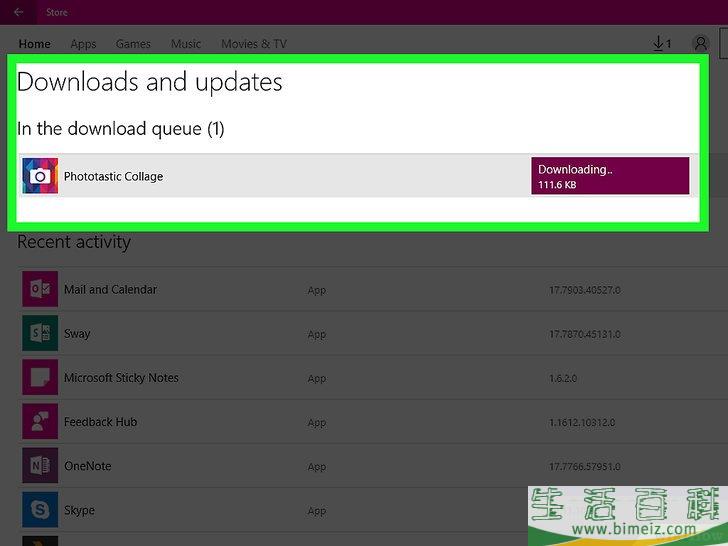
Task: Select Microsoft Sticky Notes entry name
Action: coord(121,377)
